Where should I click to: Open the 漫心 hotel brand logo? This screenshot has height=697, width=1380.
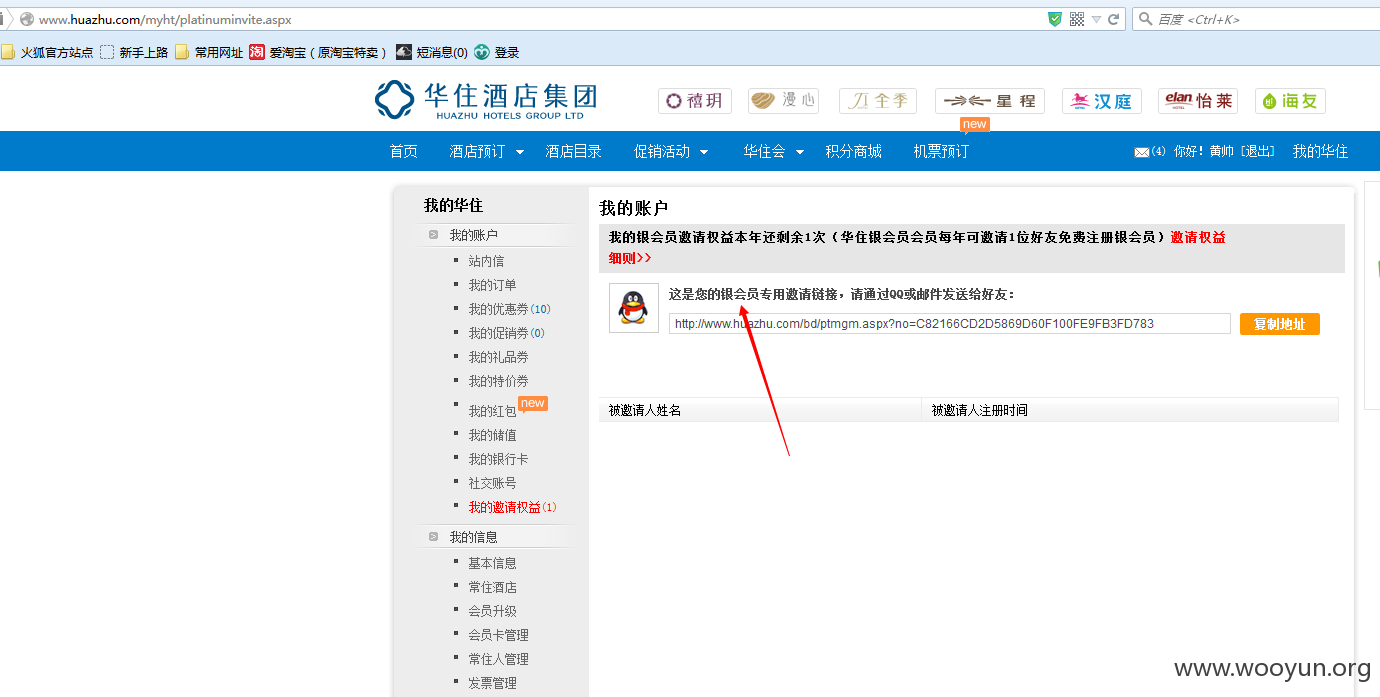click(783, 101)
